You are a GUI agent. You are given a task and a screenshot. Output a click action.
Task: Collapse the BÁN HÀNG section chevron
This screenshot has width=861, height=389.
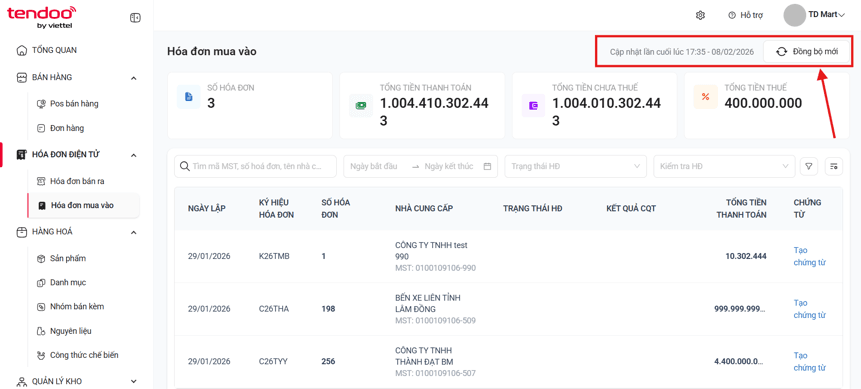(x=133, y=78)
